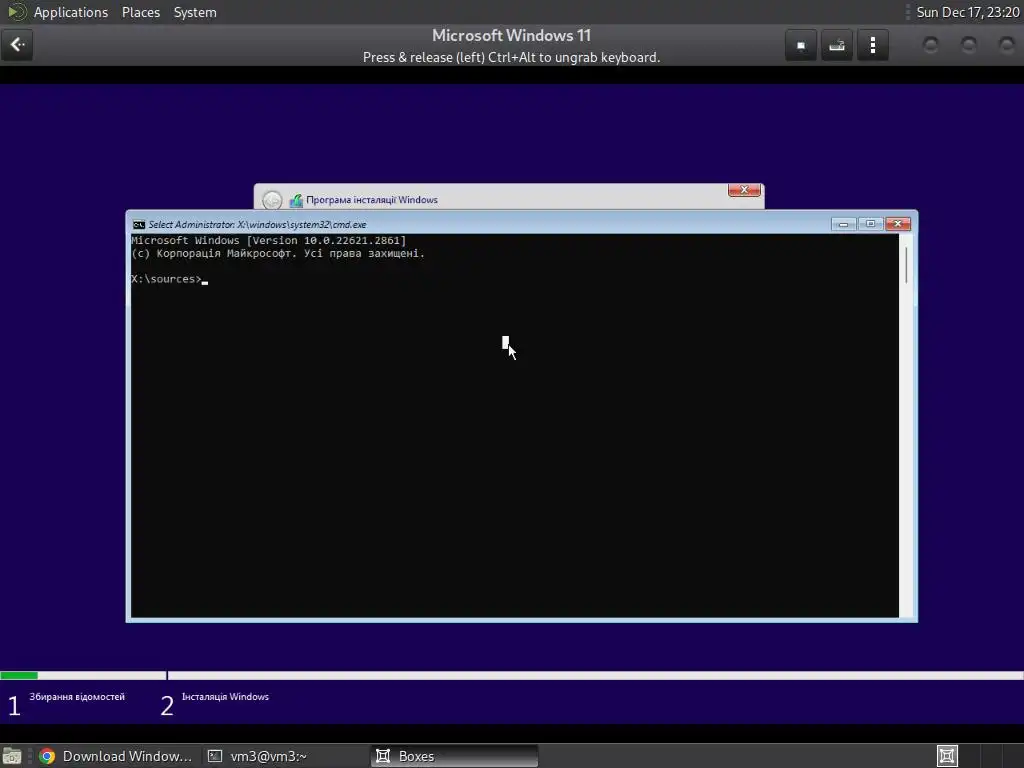Click the first circular window button in Boxes header

930,45
